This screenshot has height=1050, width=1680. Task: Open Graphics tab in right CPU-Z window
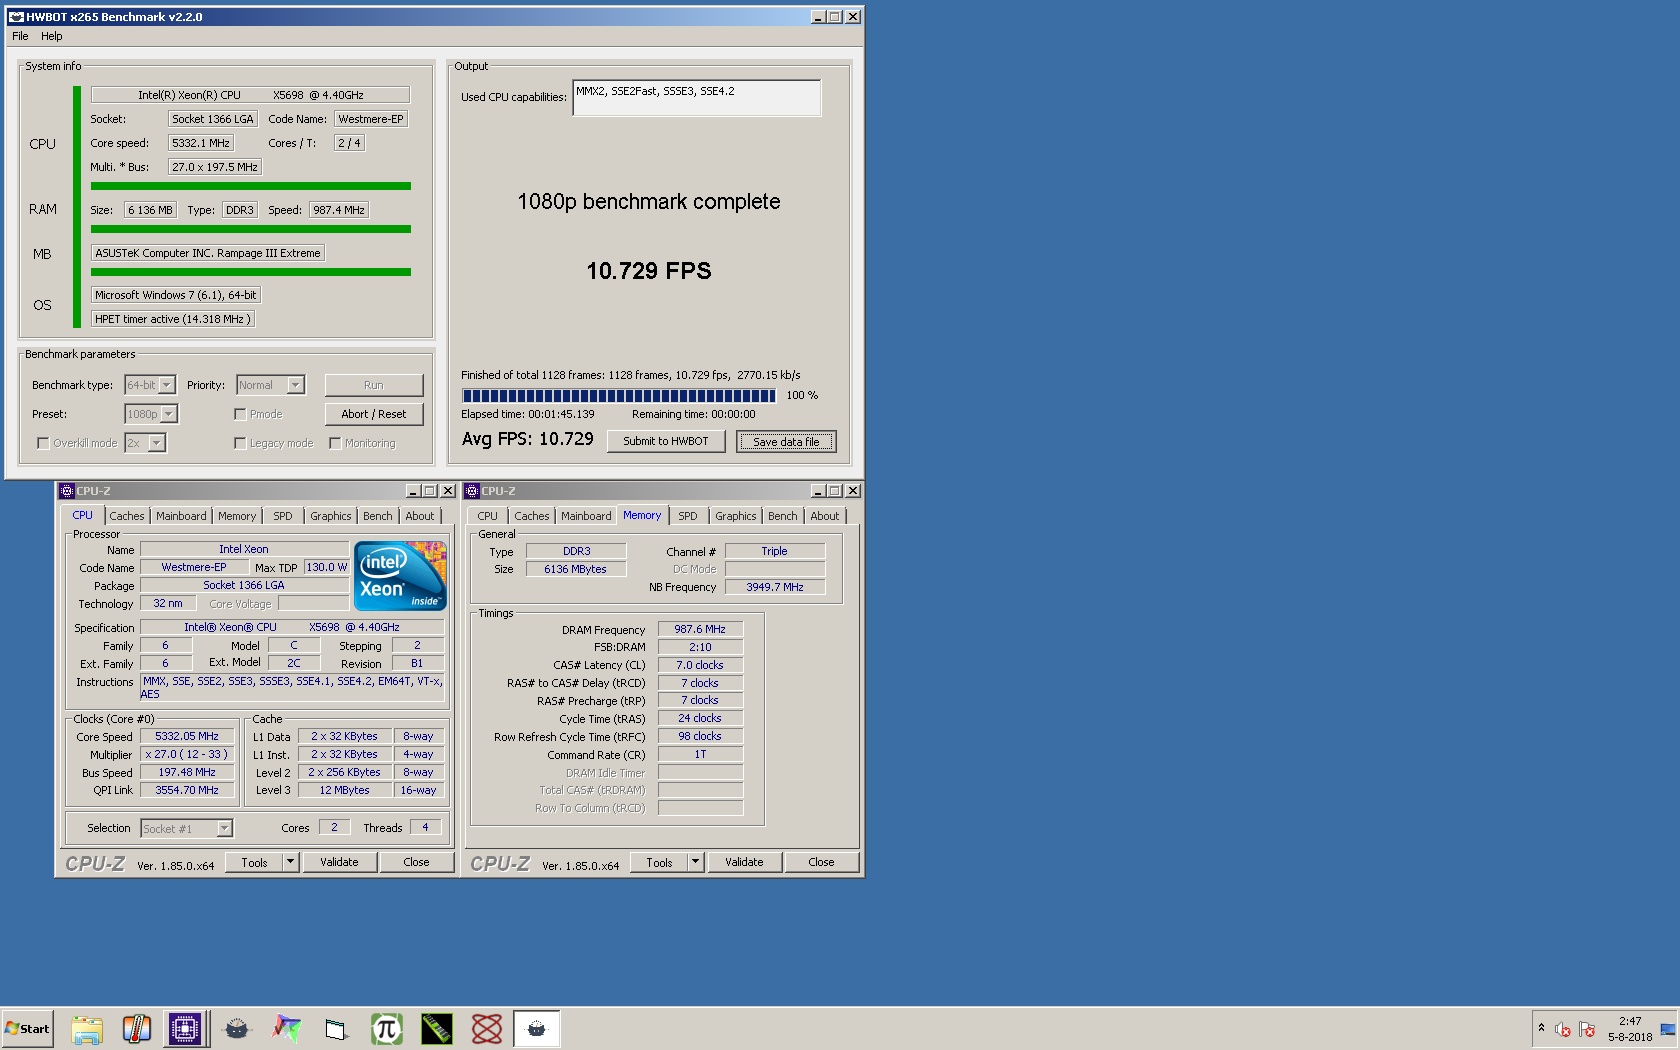pyautogui.click(x=736, y=516)
